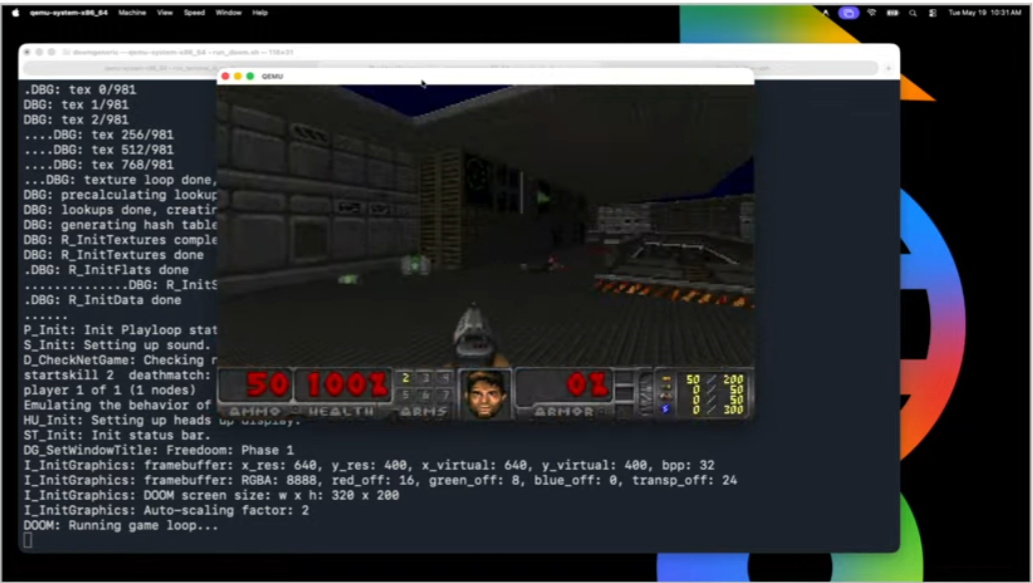Viewport: 1033px width, 583px height.
Task: Click '.DBG: R_InitData done' line
Action: pos(102,300)
